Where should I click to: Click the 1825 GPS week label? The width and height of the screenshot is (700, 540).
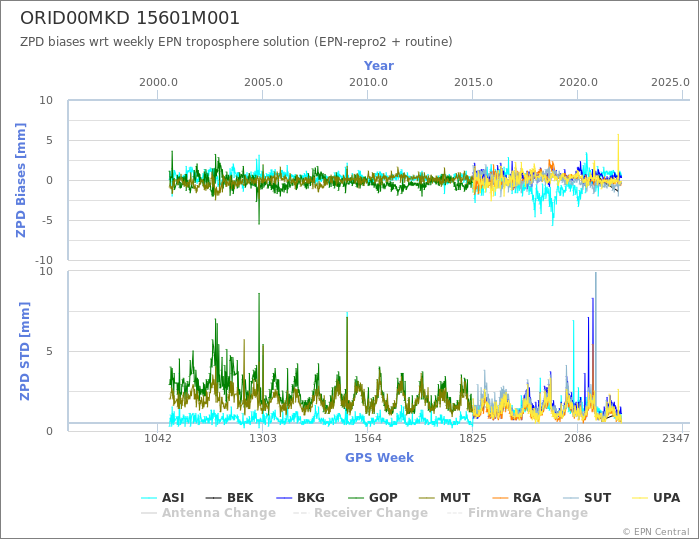473,438
